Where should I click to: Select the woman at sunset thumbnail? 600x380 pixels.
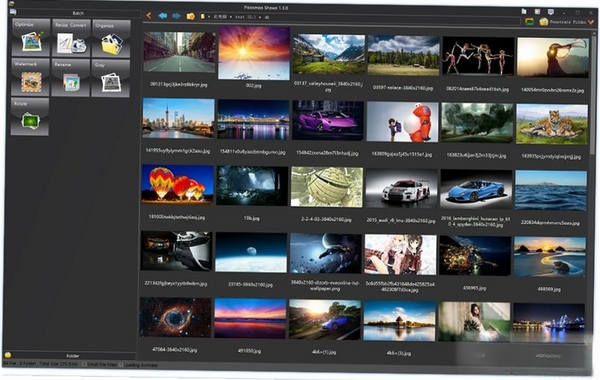click(553, 57)
